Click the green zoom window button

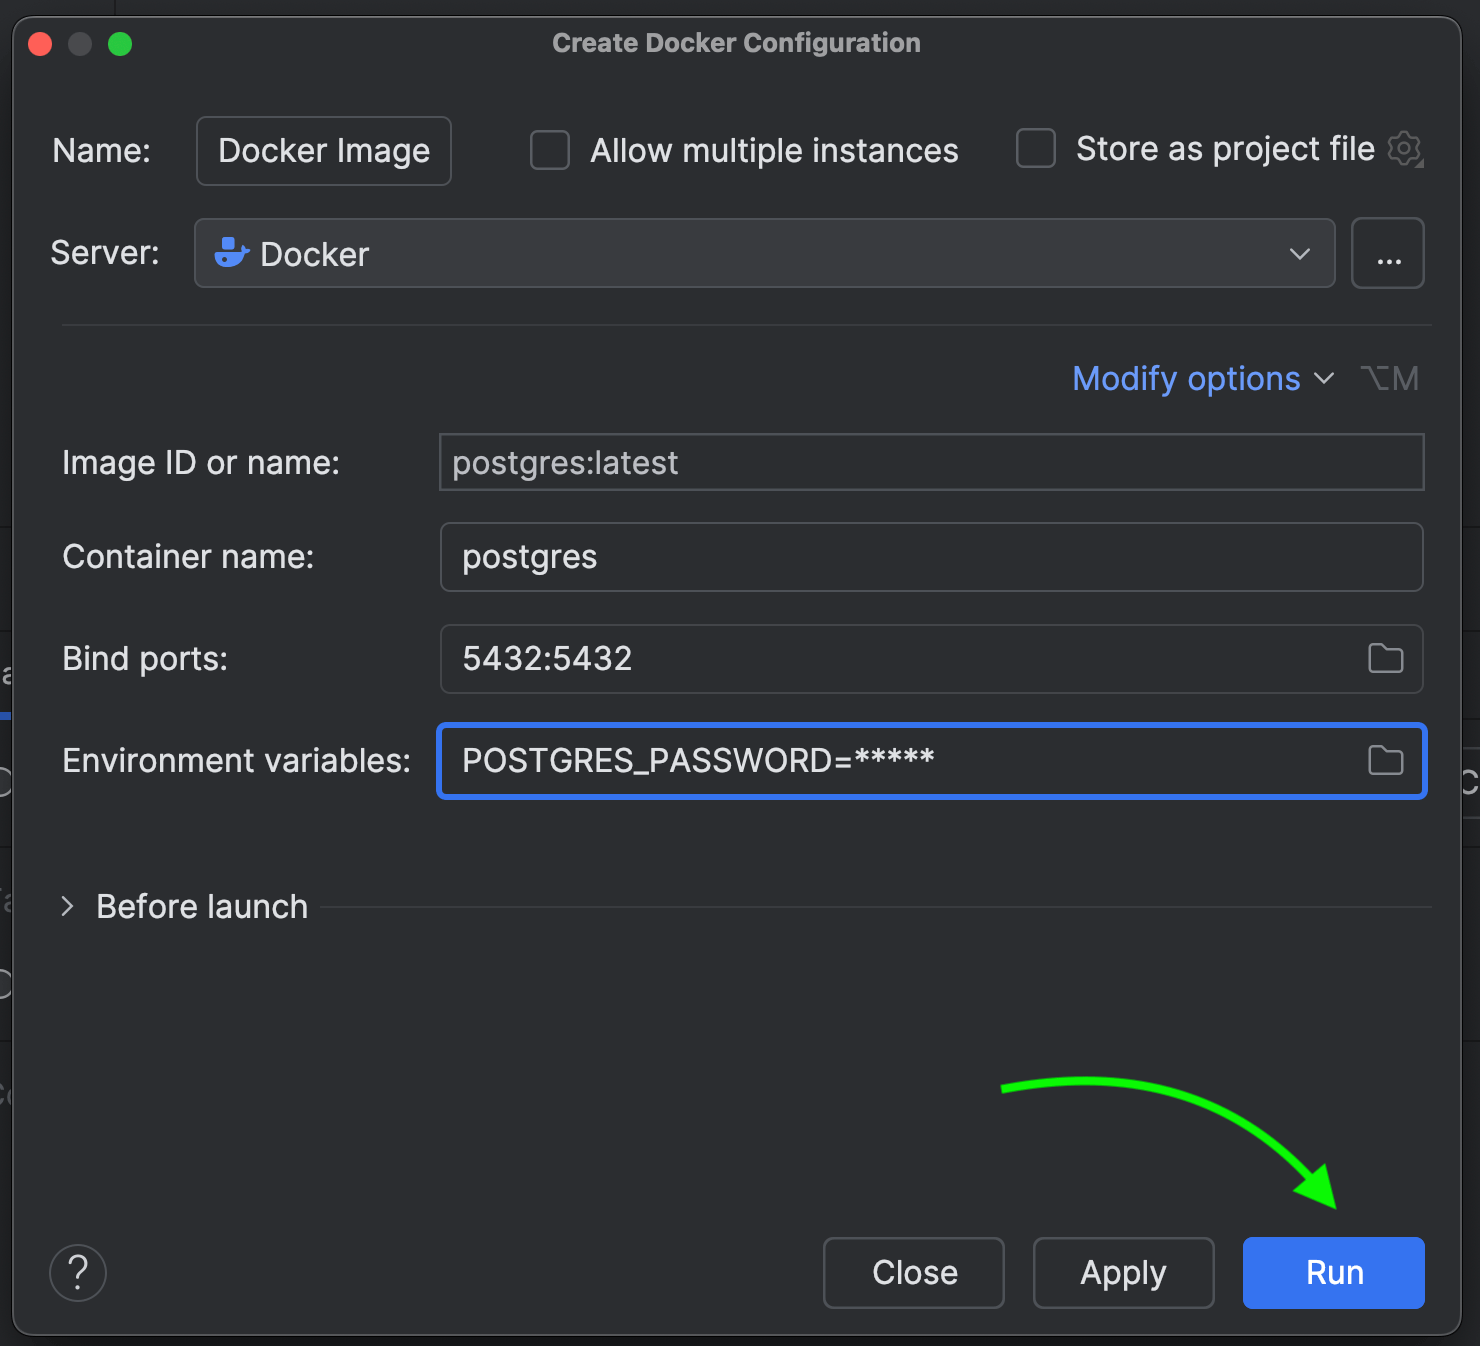pyautogui.click(x=120, y=44)
